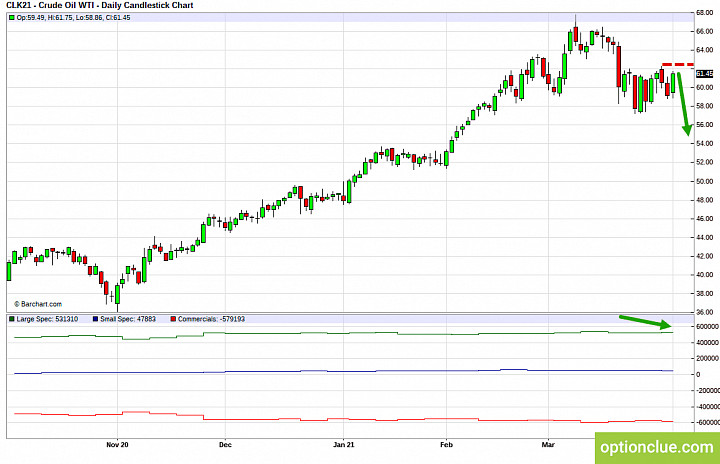Click the 64.00 price axis label
Viewport: 720px width, 464px height.
tap(704, 50)
